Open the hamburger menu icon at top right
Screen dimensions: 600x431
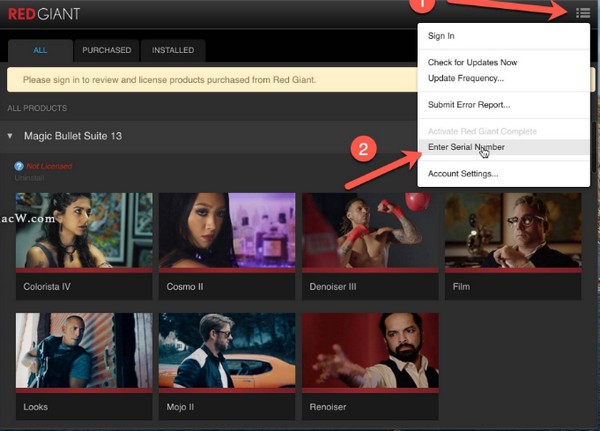coord(582,13)
